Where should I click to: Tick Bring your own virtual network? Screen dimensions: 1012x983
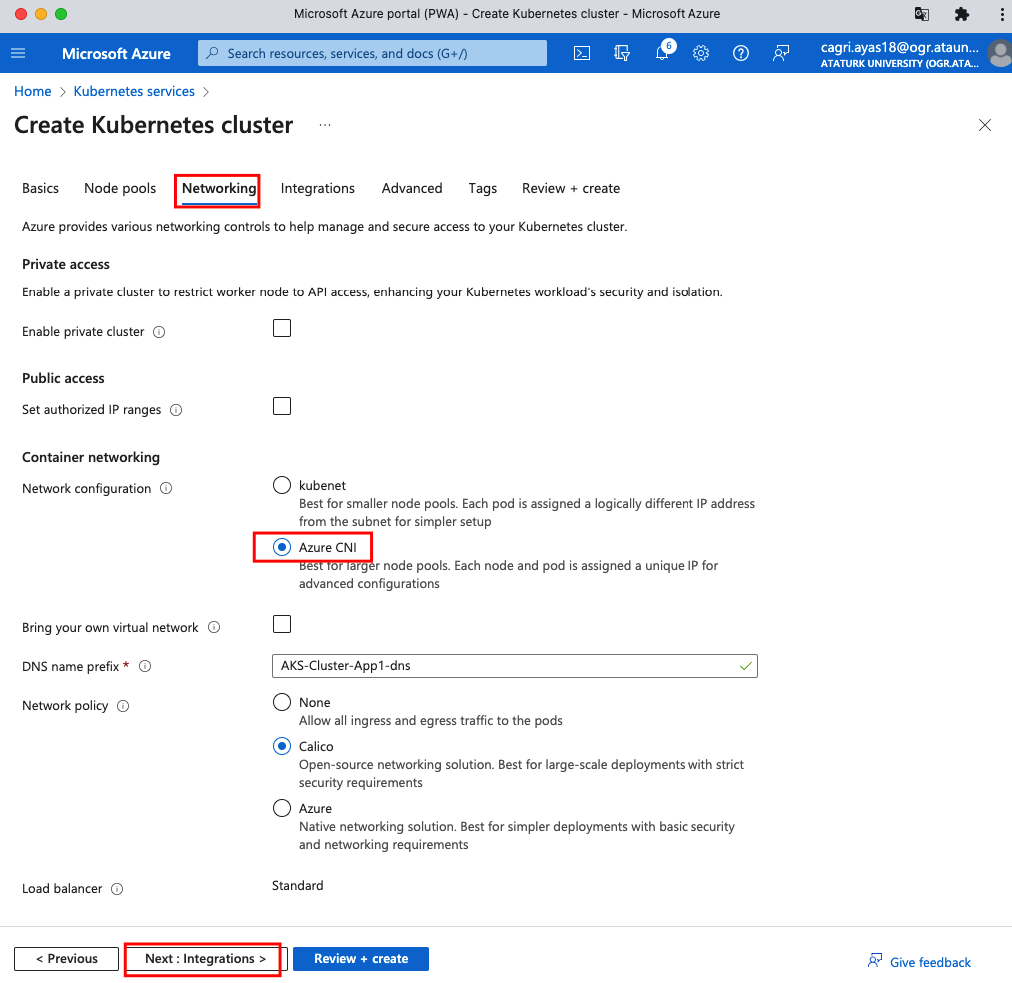(x=282, y=624)
